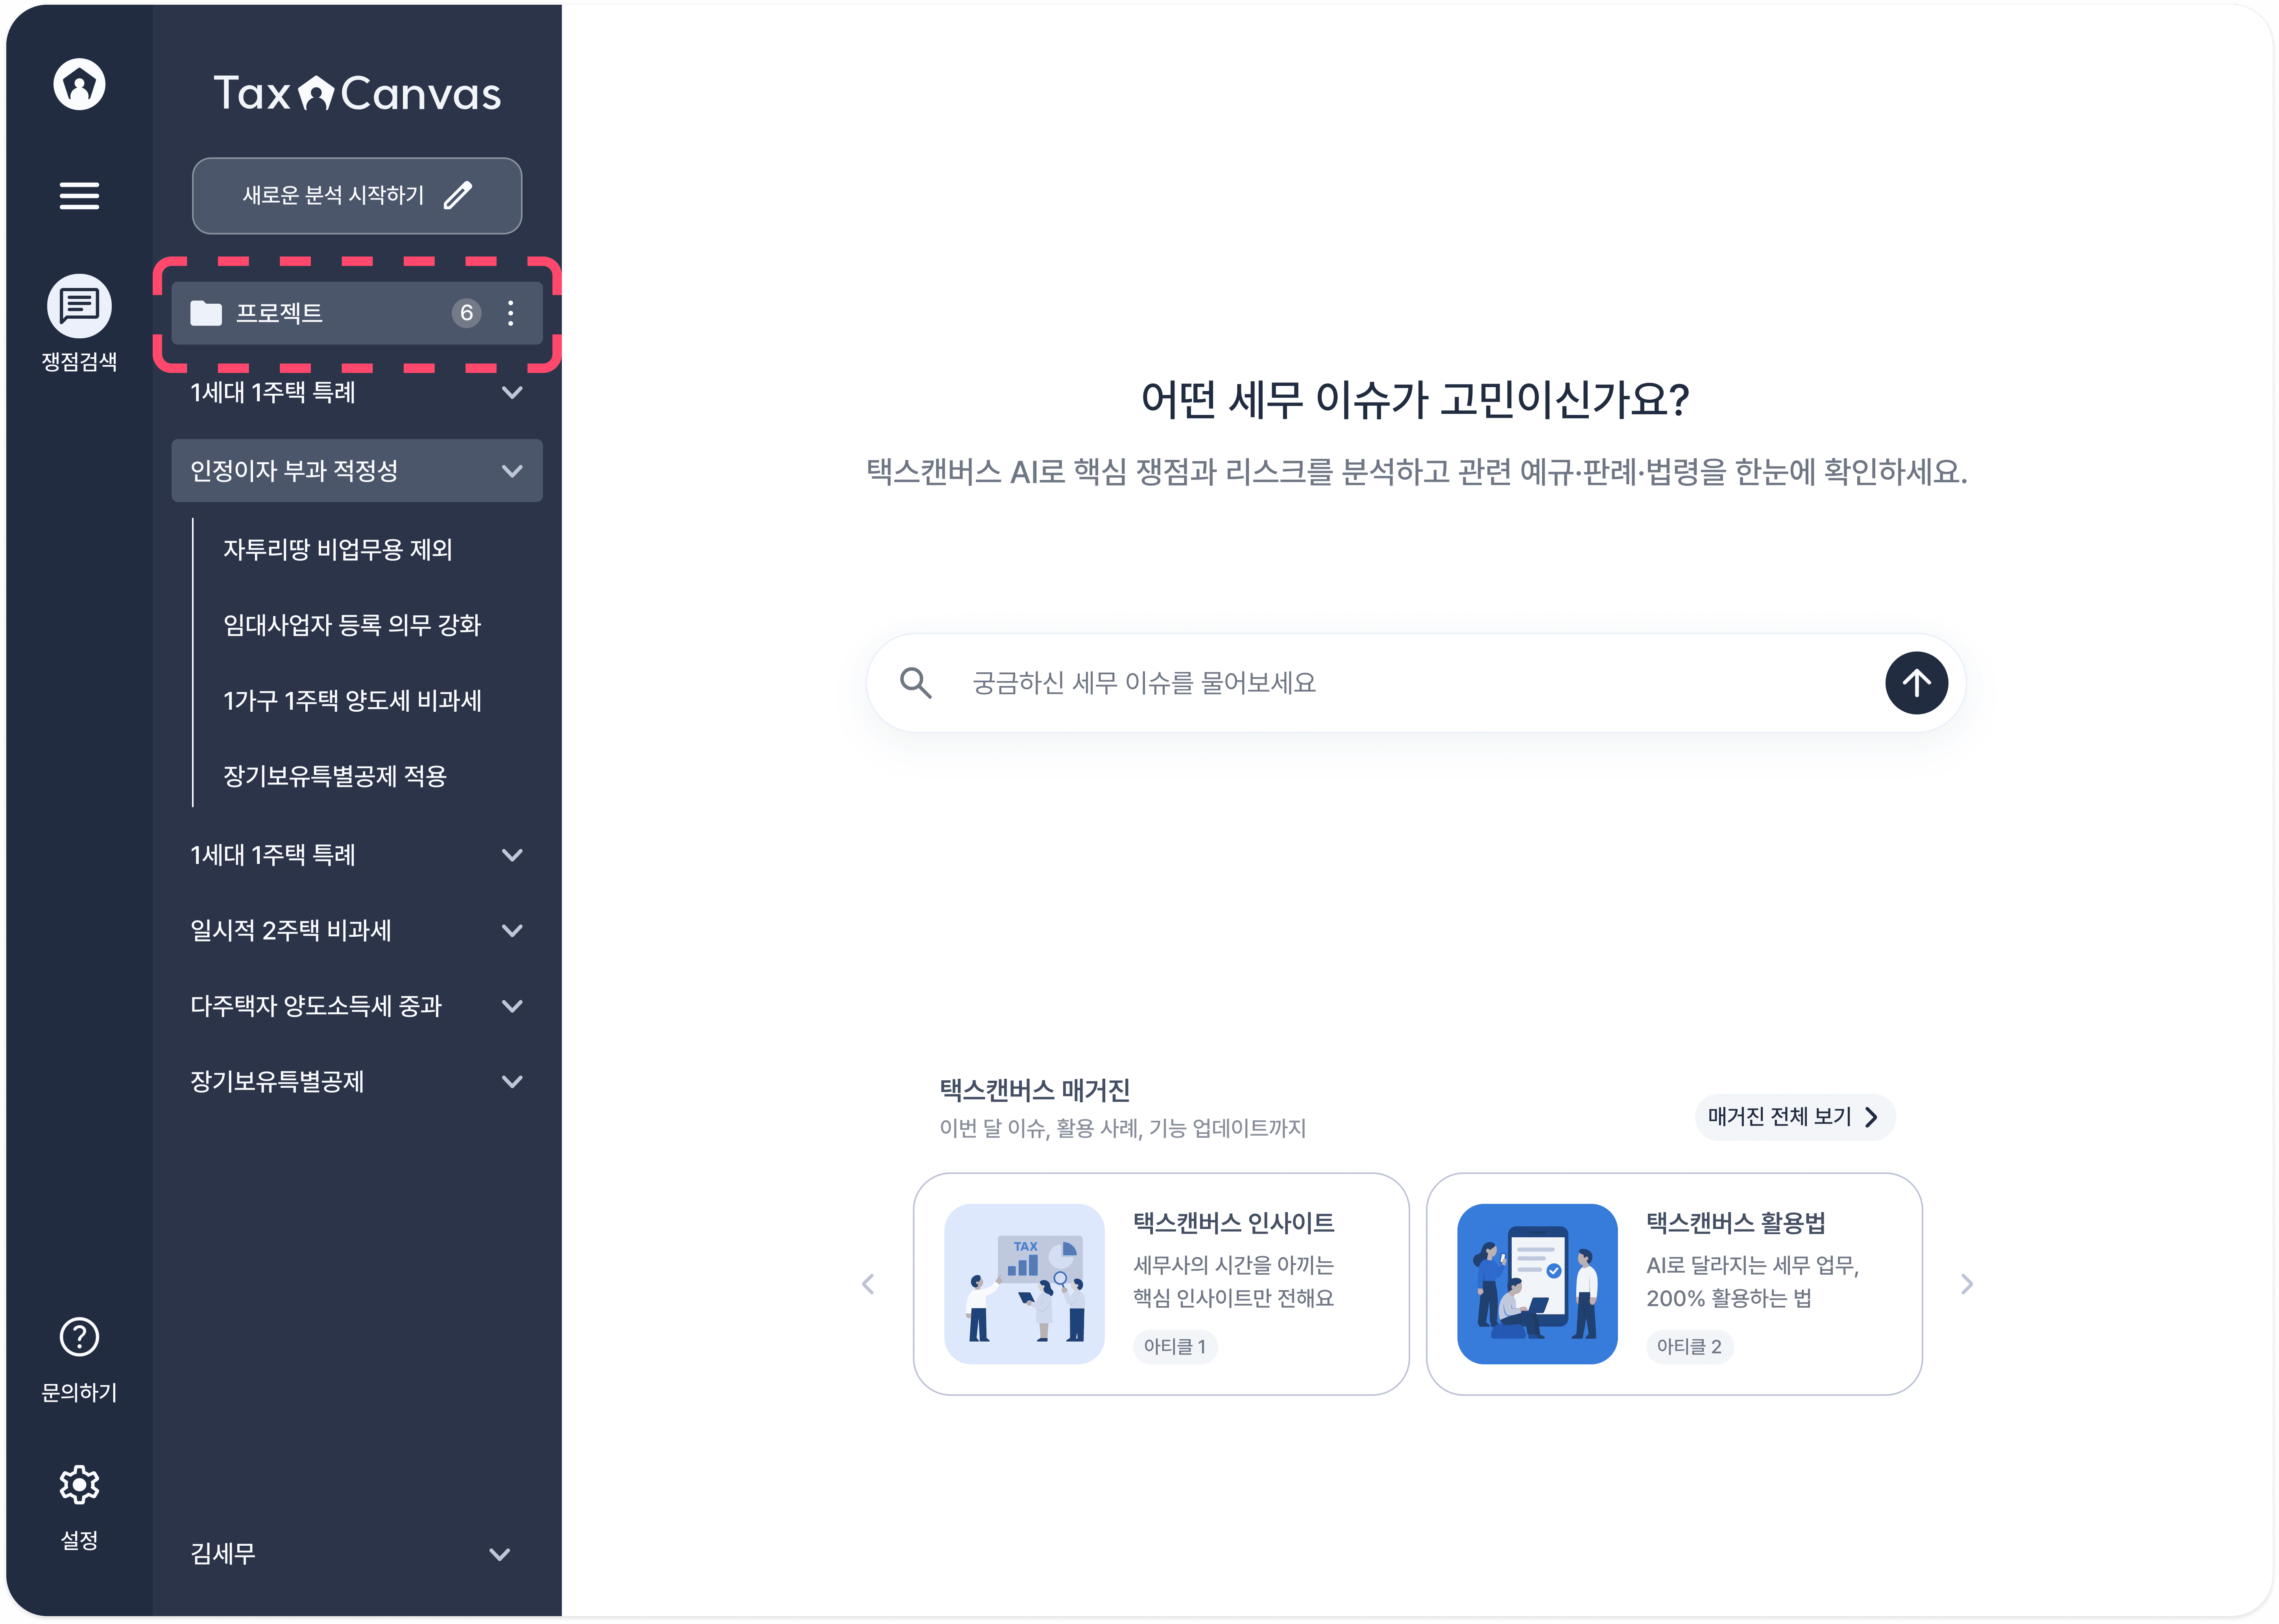
Task: Show previous magazine card with left arrow
Action: 868,1284
